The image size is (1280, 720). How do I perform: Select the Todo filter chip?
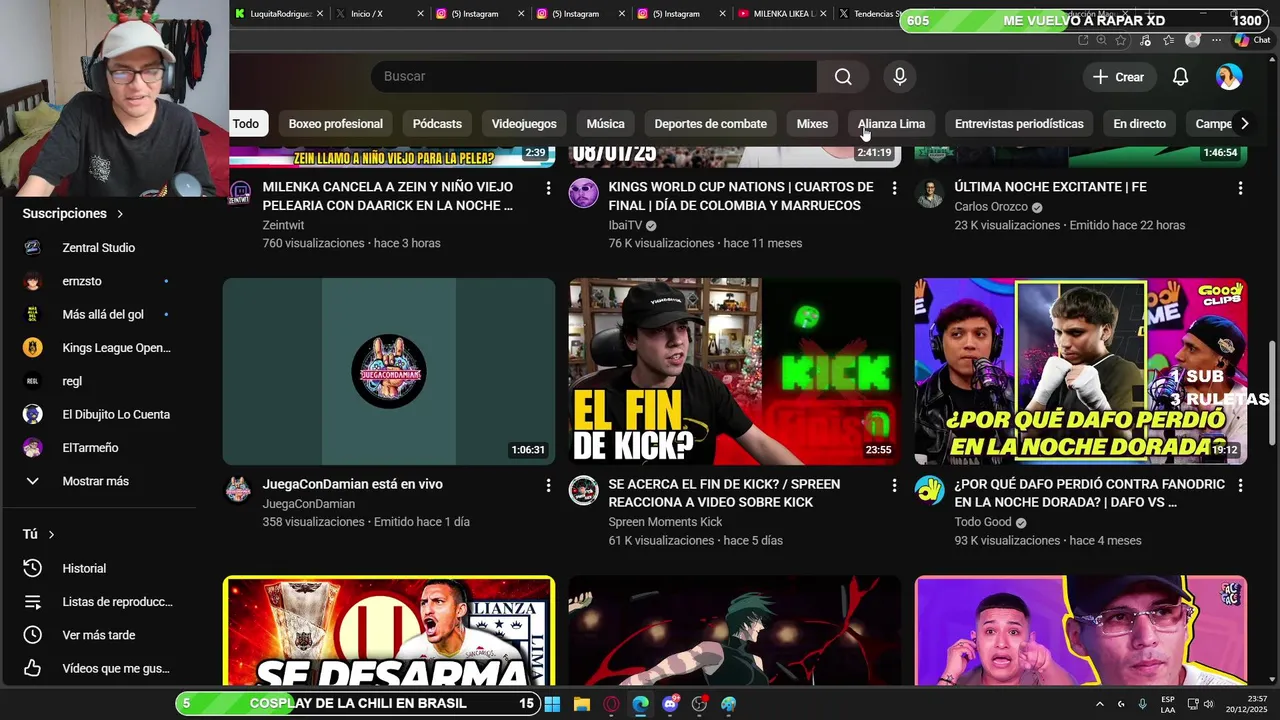(246, 124)
